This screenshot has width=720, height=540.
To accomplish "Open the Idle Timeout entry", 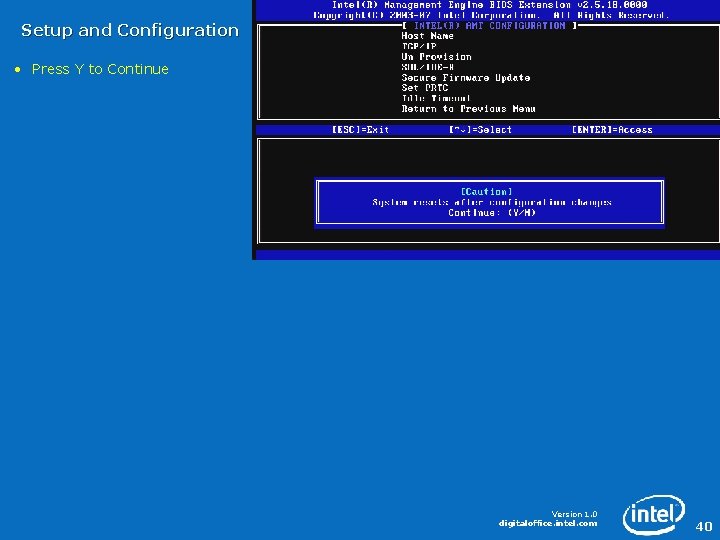I will coord(436,98).
